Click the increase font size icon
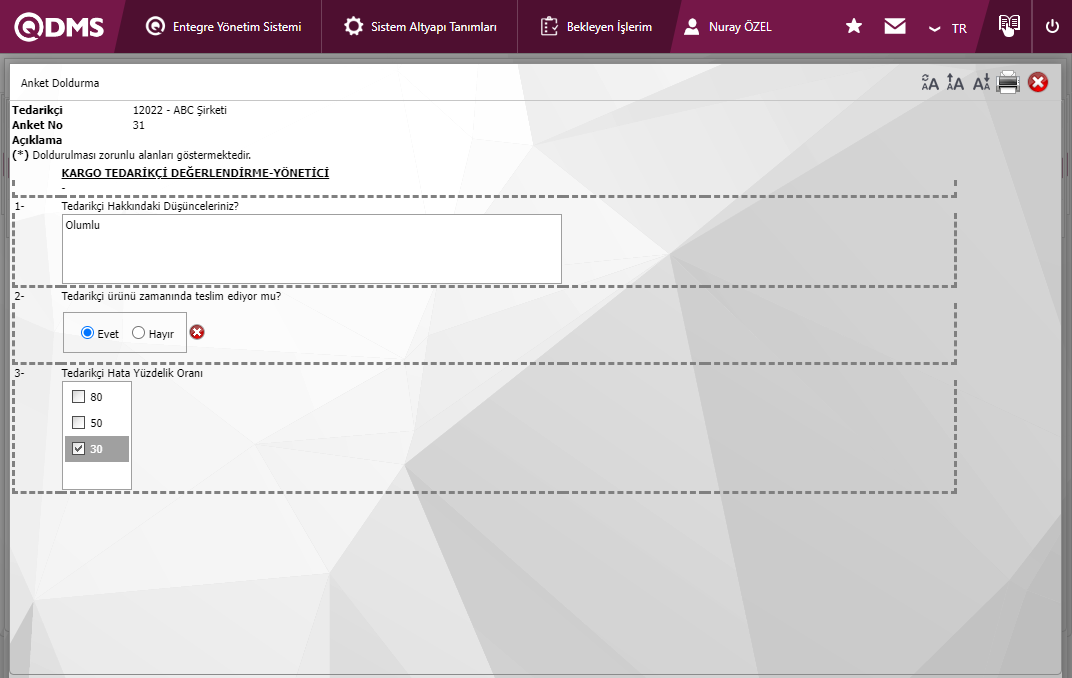 coord(955,83)
